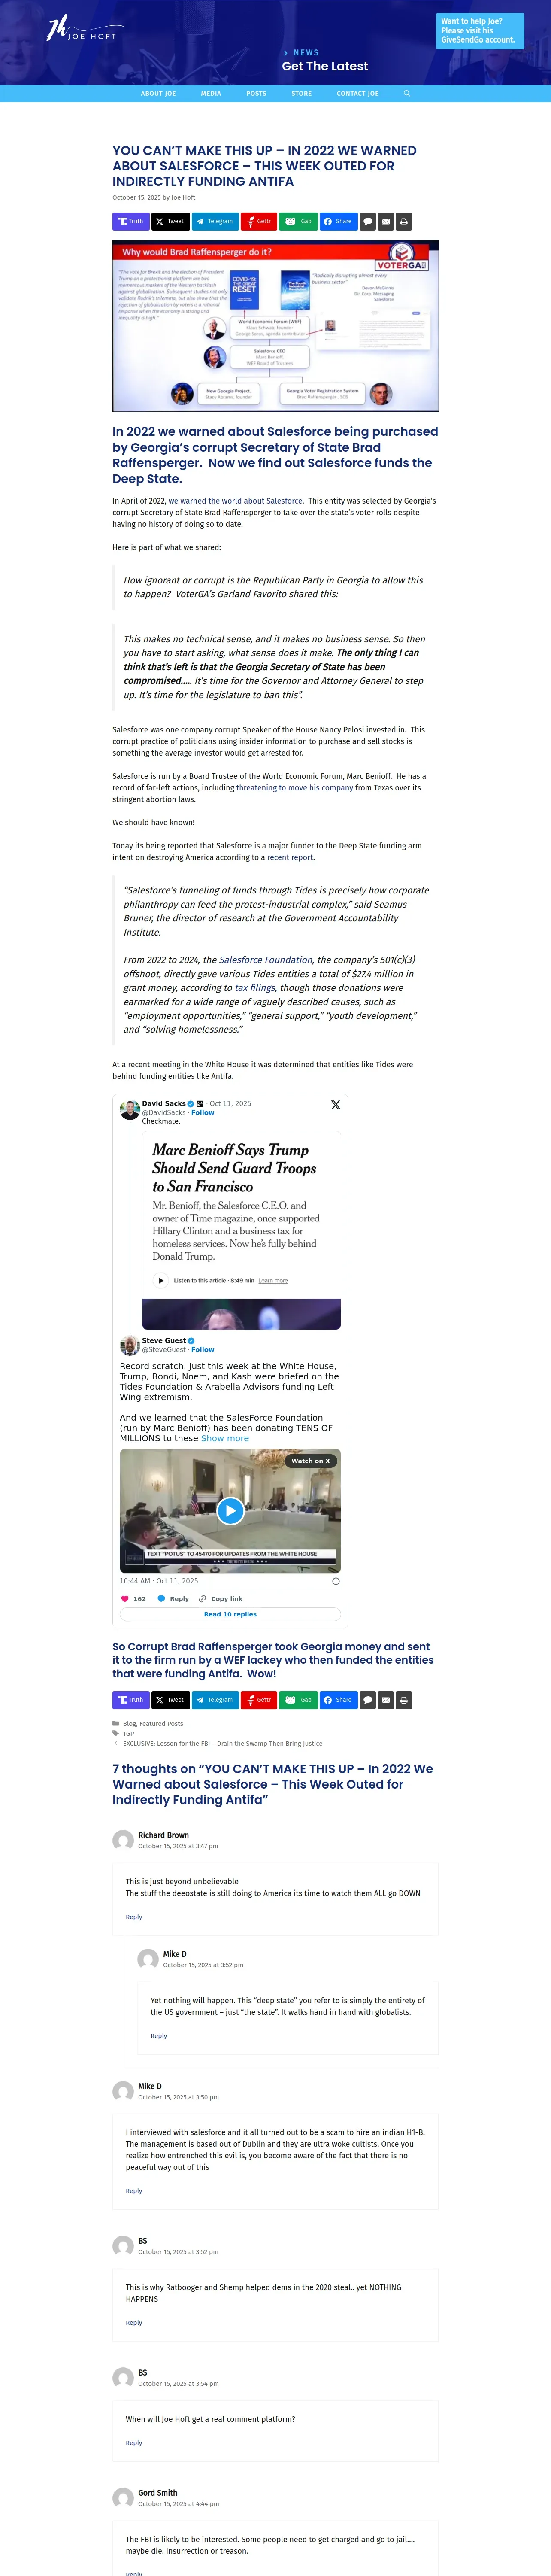Open the comments bubble icon at top
The image size is (551, 2576).
(x=368, y=221)
